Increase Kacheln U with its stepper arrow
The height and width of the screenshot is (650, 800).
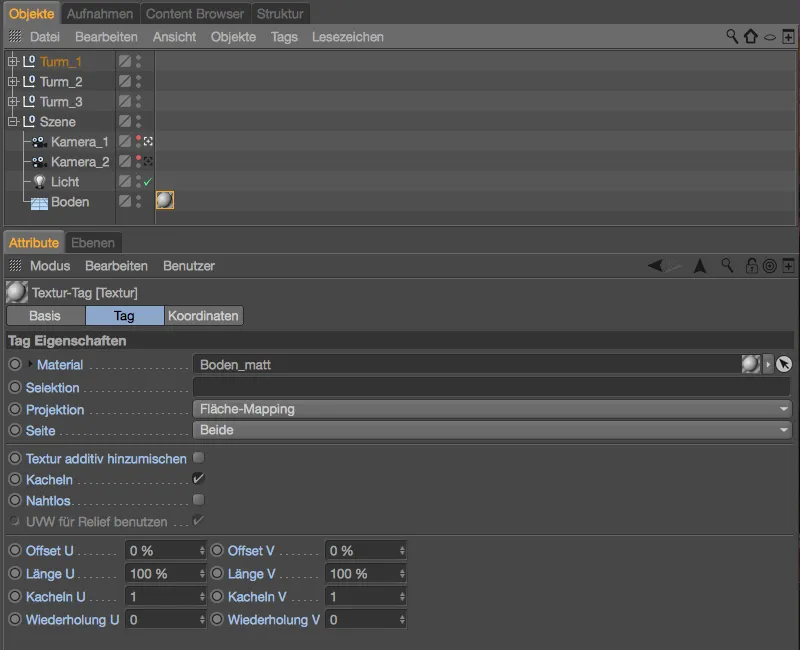point(200,591)
